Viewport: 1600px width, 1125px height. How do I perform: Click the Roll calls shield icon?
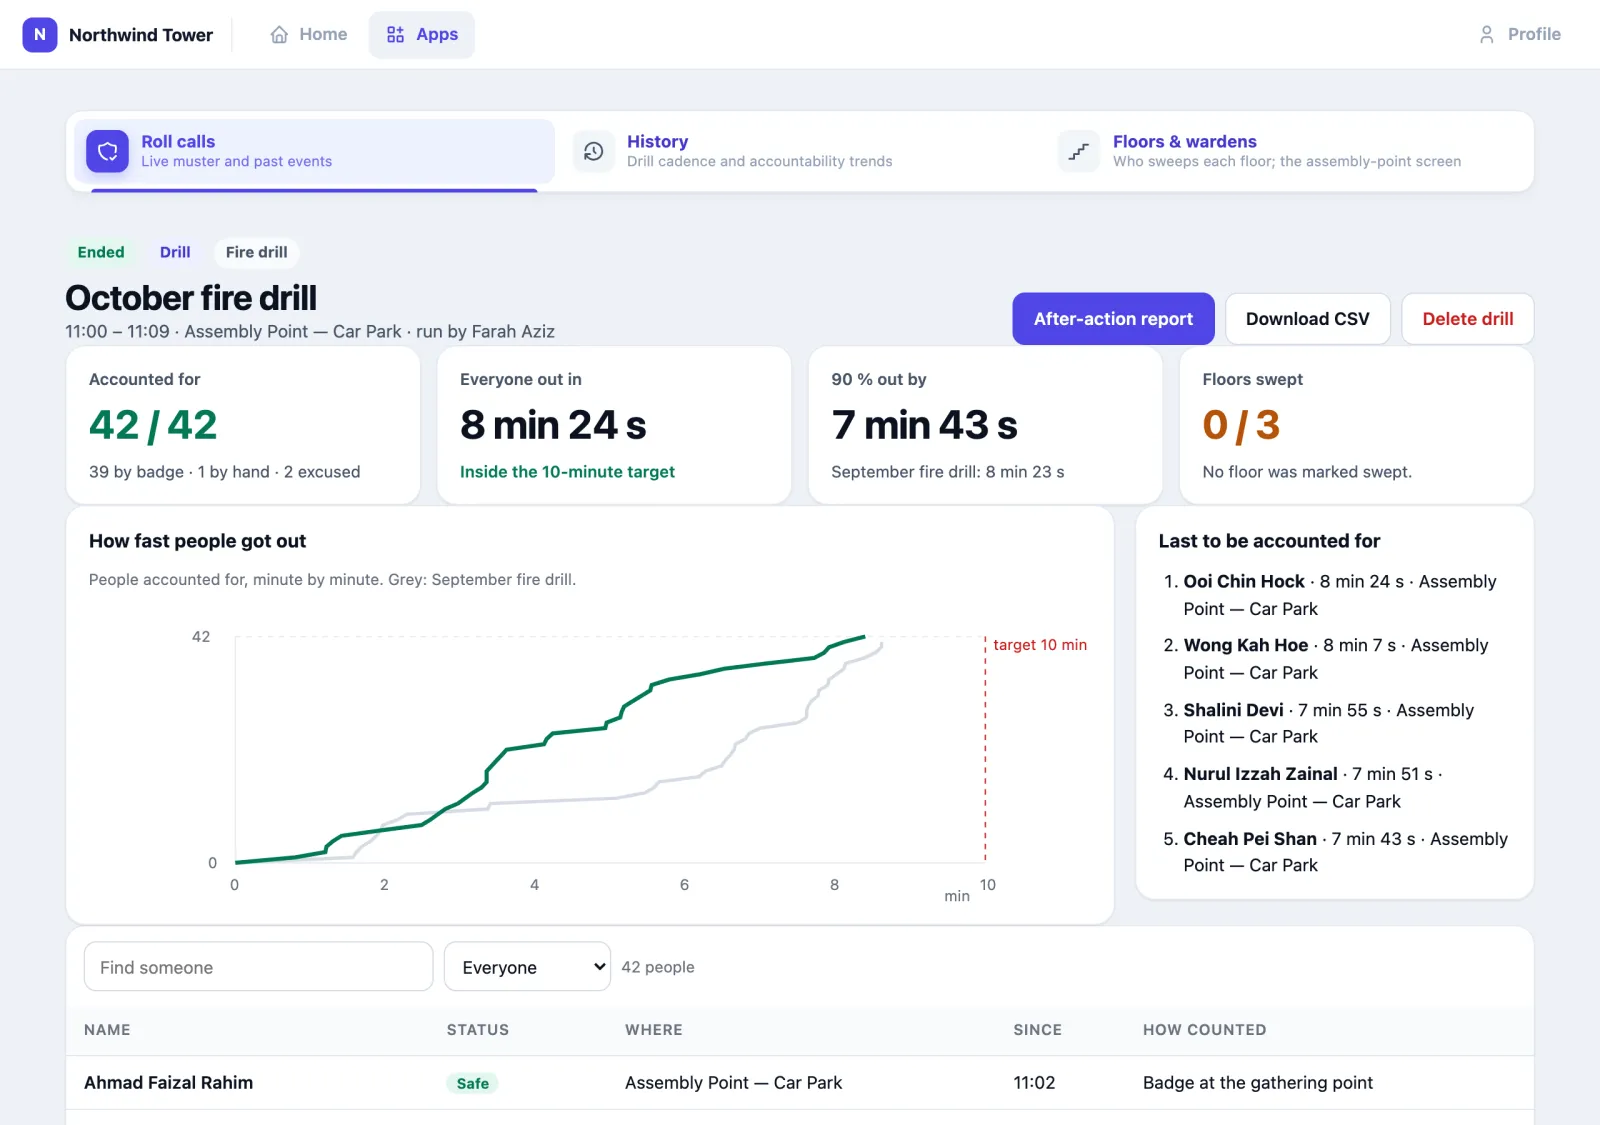(x=108, y=151)
